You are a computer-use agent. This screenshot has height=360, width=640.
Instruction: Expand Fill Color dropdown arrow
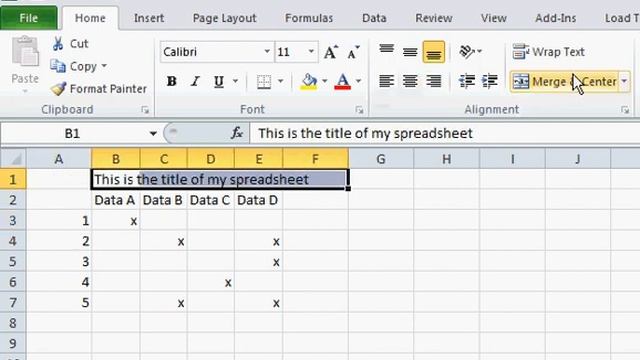point(324,81)
